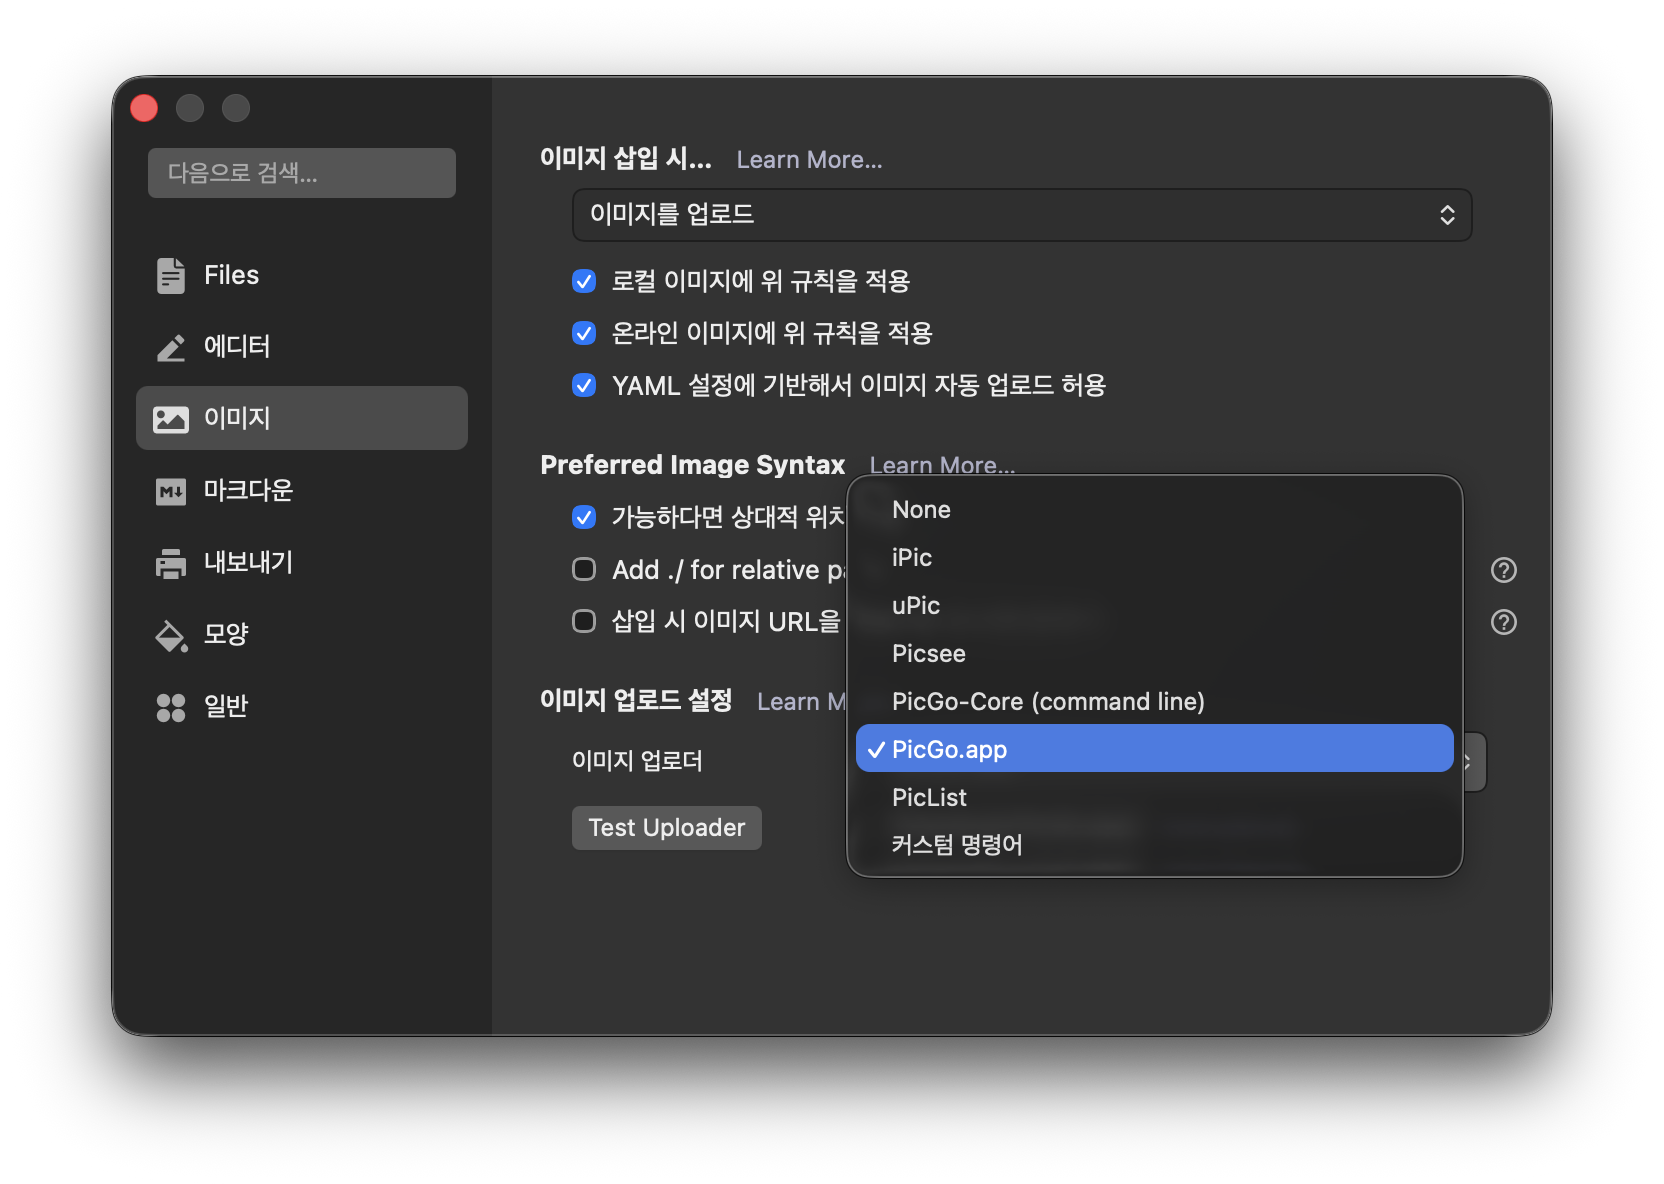
Task: Click the help icon beside Add ./ option
Action: point(1504,570)
